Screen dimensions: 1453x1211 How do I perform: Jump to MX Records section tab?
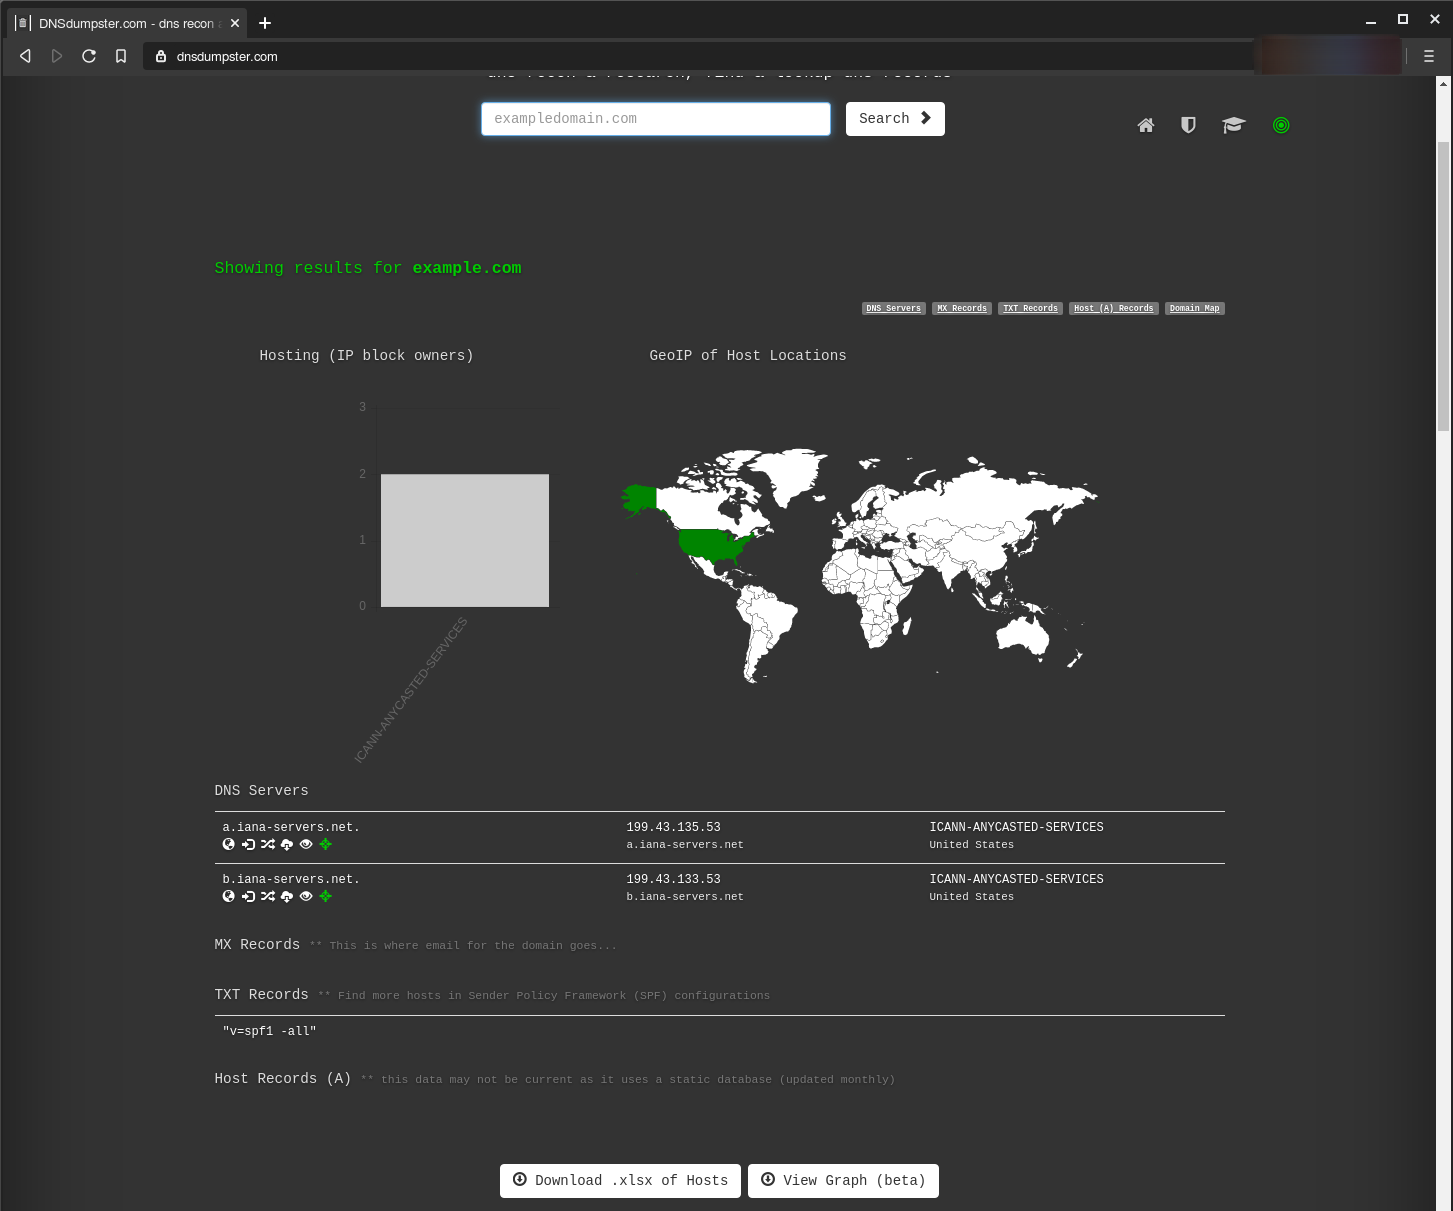[962, 308]
